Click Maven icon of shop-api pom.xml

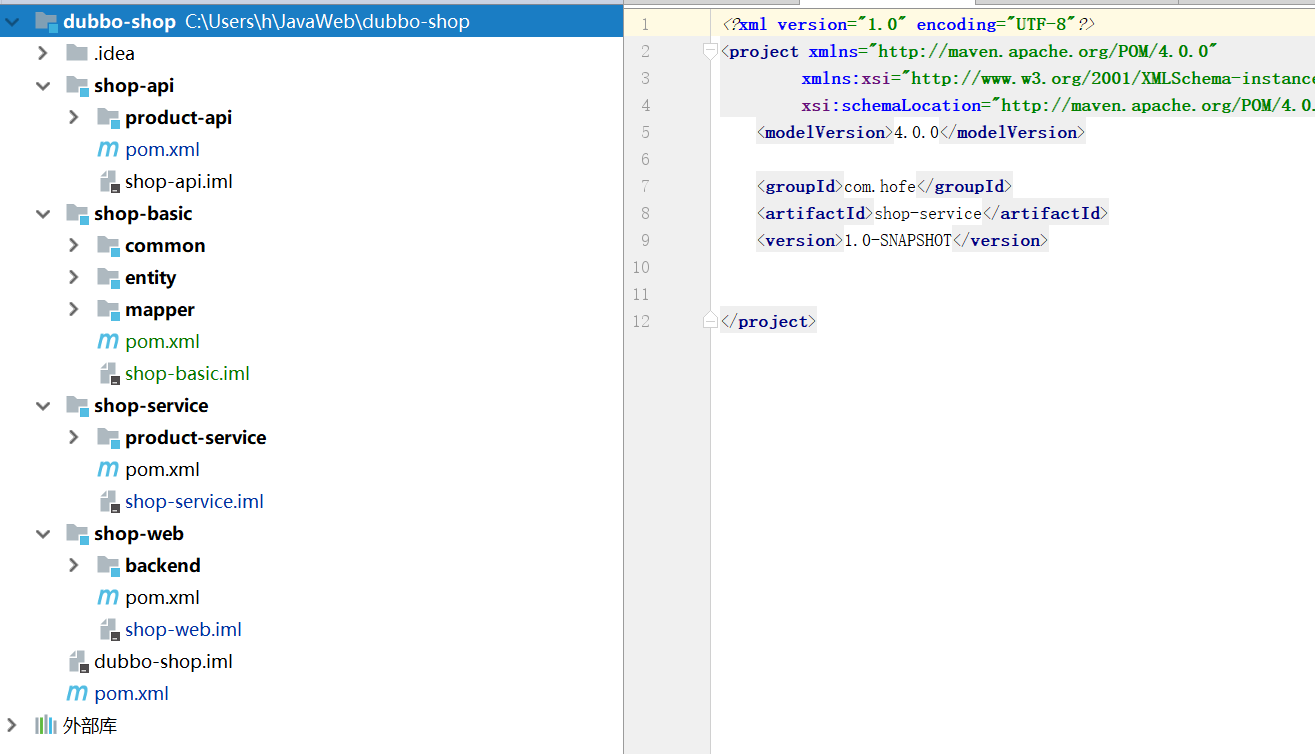click(x=108, y=149)
